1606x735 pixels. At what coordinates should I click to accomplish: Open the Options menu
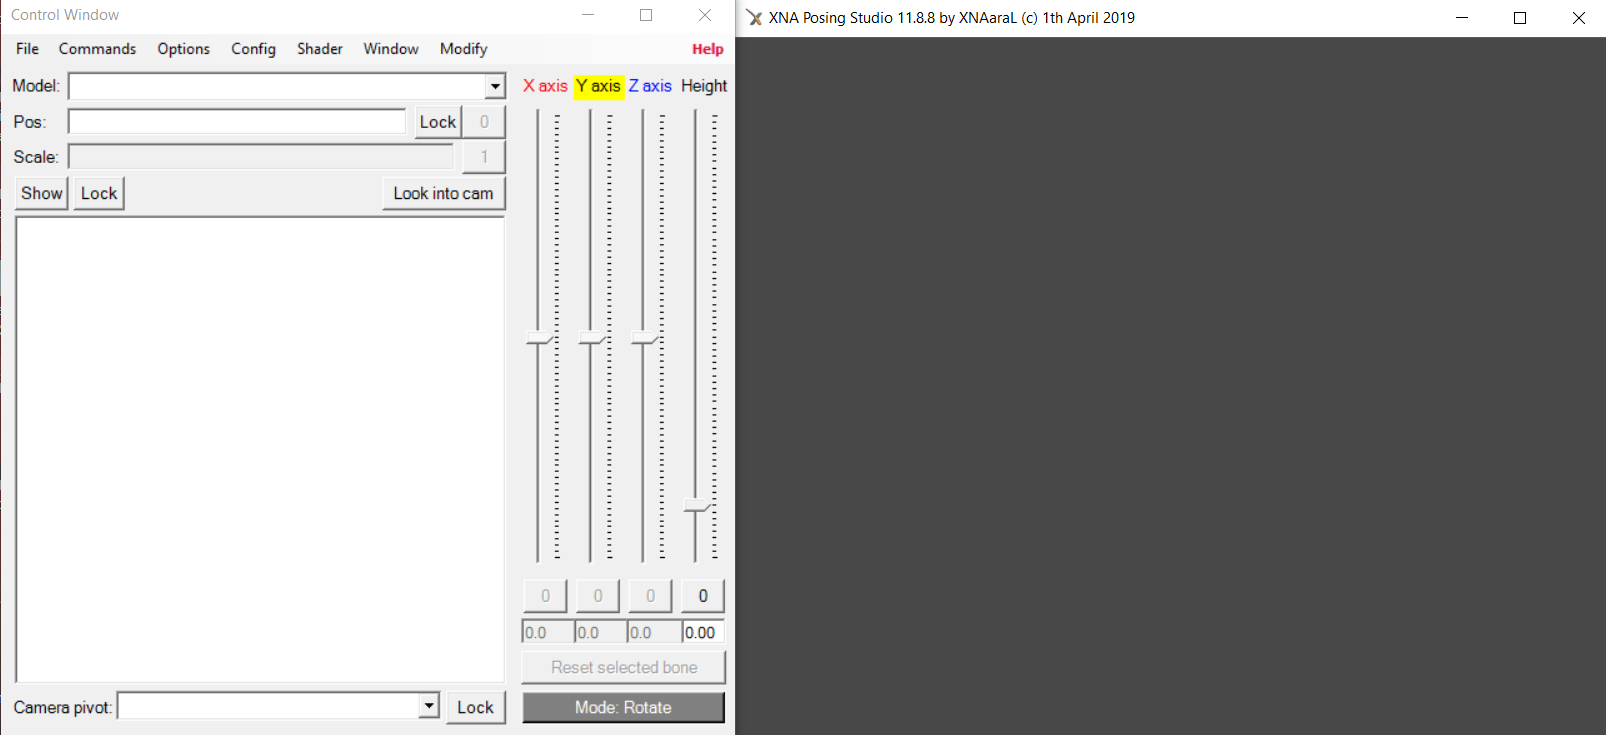coord(183,49)
